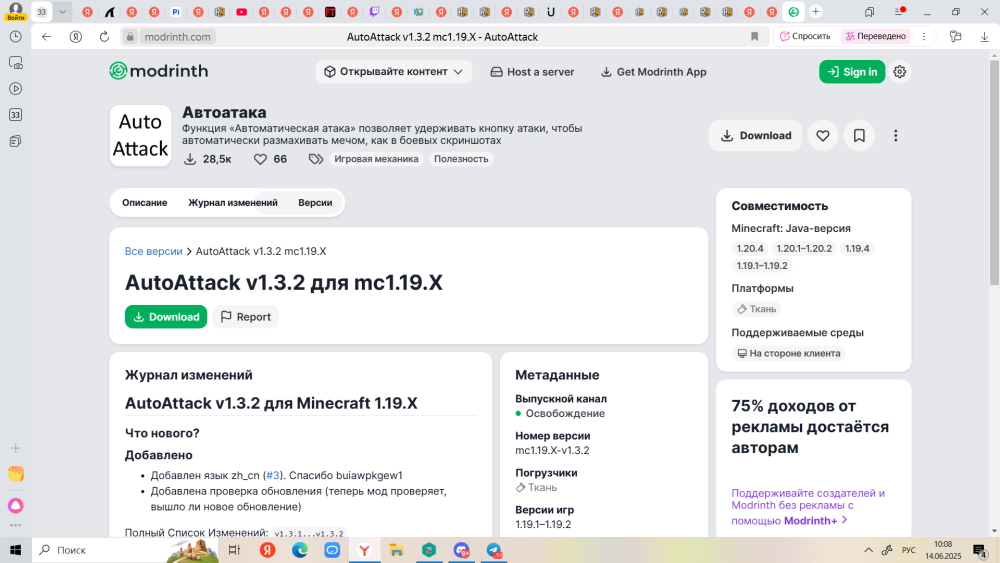Image resolution: width=1000 pixels, height=563 pixels.
Task: Open browser page options menu beside Переведено
Action: (923, 37)
